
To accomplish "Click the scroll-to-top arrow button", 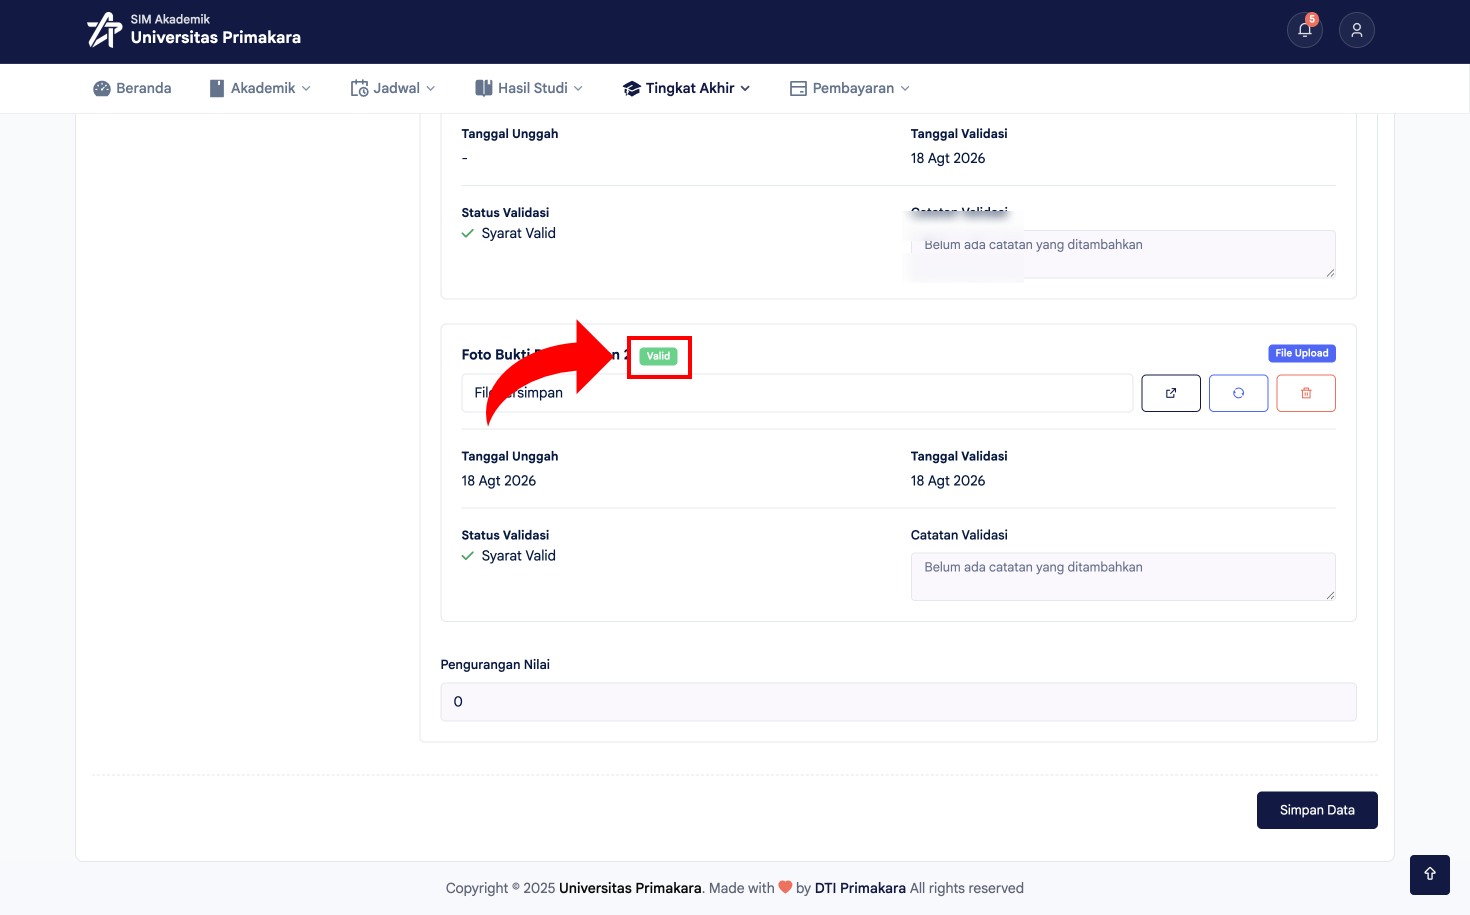I will (1430, 874).
